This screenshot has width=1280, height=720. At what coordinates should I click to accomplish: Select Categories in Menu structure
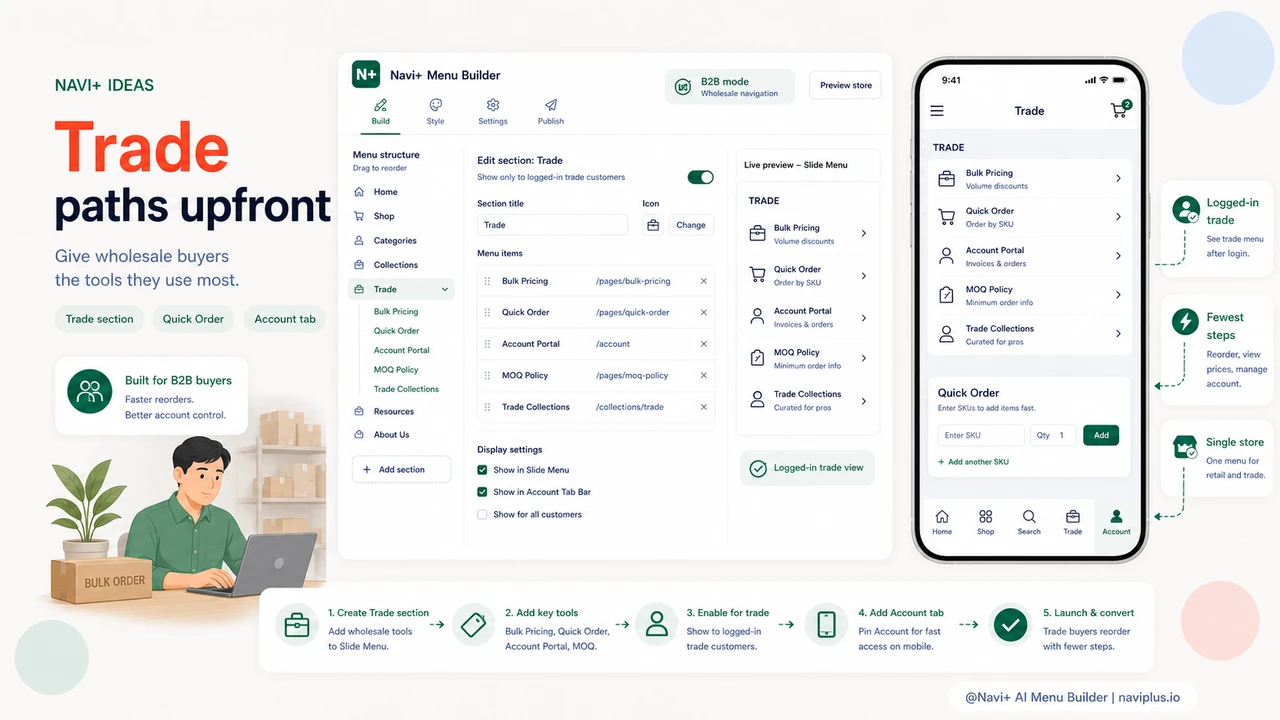(385, 241)
